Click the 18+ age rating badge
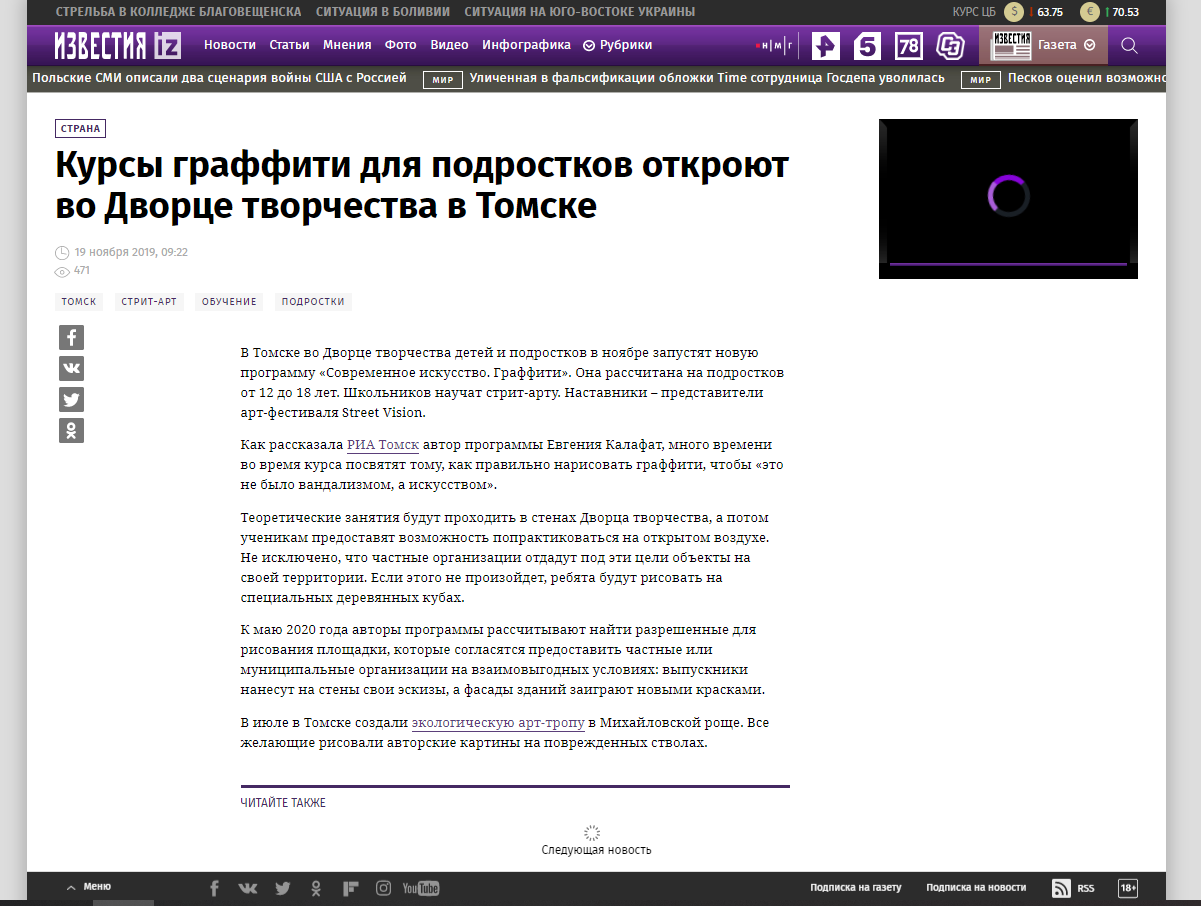The image size is (1201, 906). (1128, 888)
